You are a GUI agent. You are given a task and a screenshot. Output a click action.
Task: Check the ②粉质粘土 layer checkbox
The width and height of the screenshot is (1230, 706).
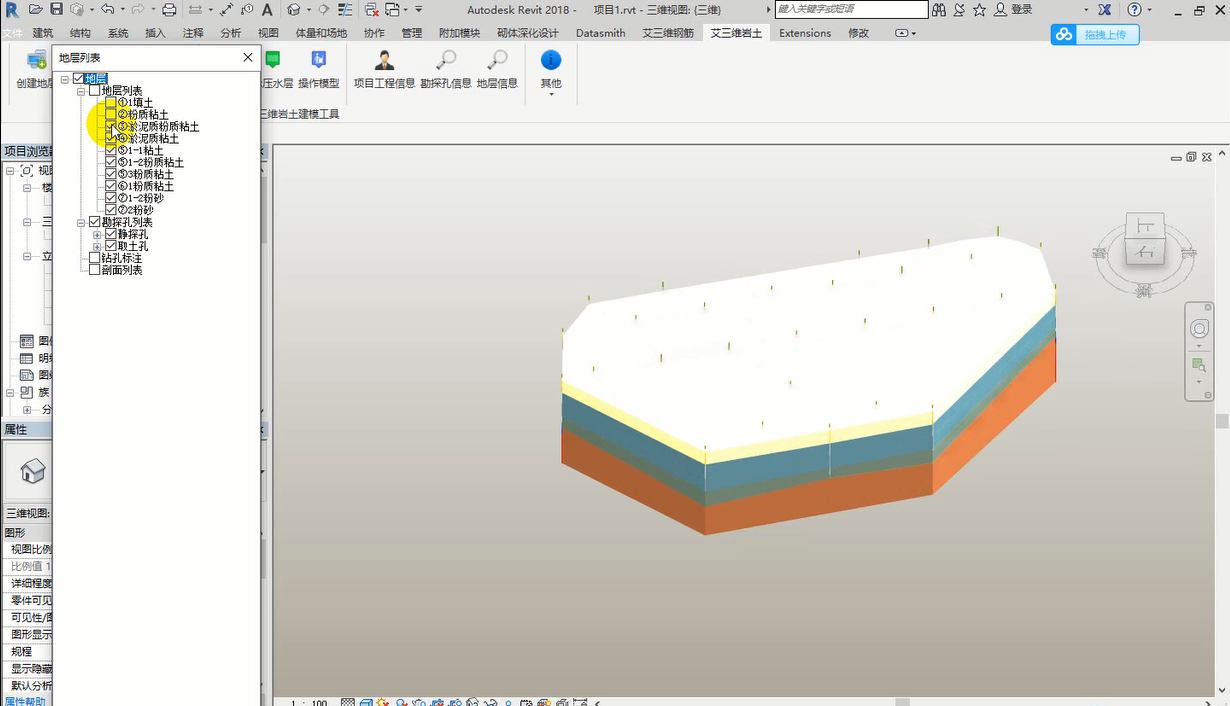111,115
